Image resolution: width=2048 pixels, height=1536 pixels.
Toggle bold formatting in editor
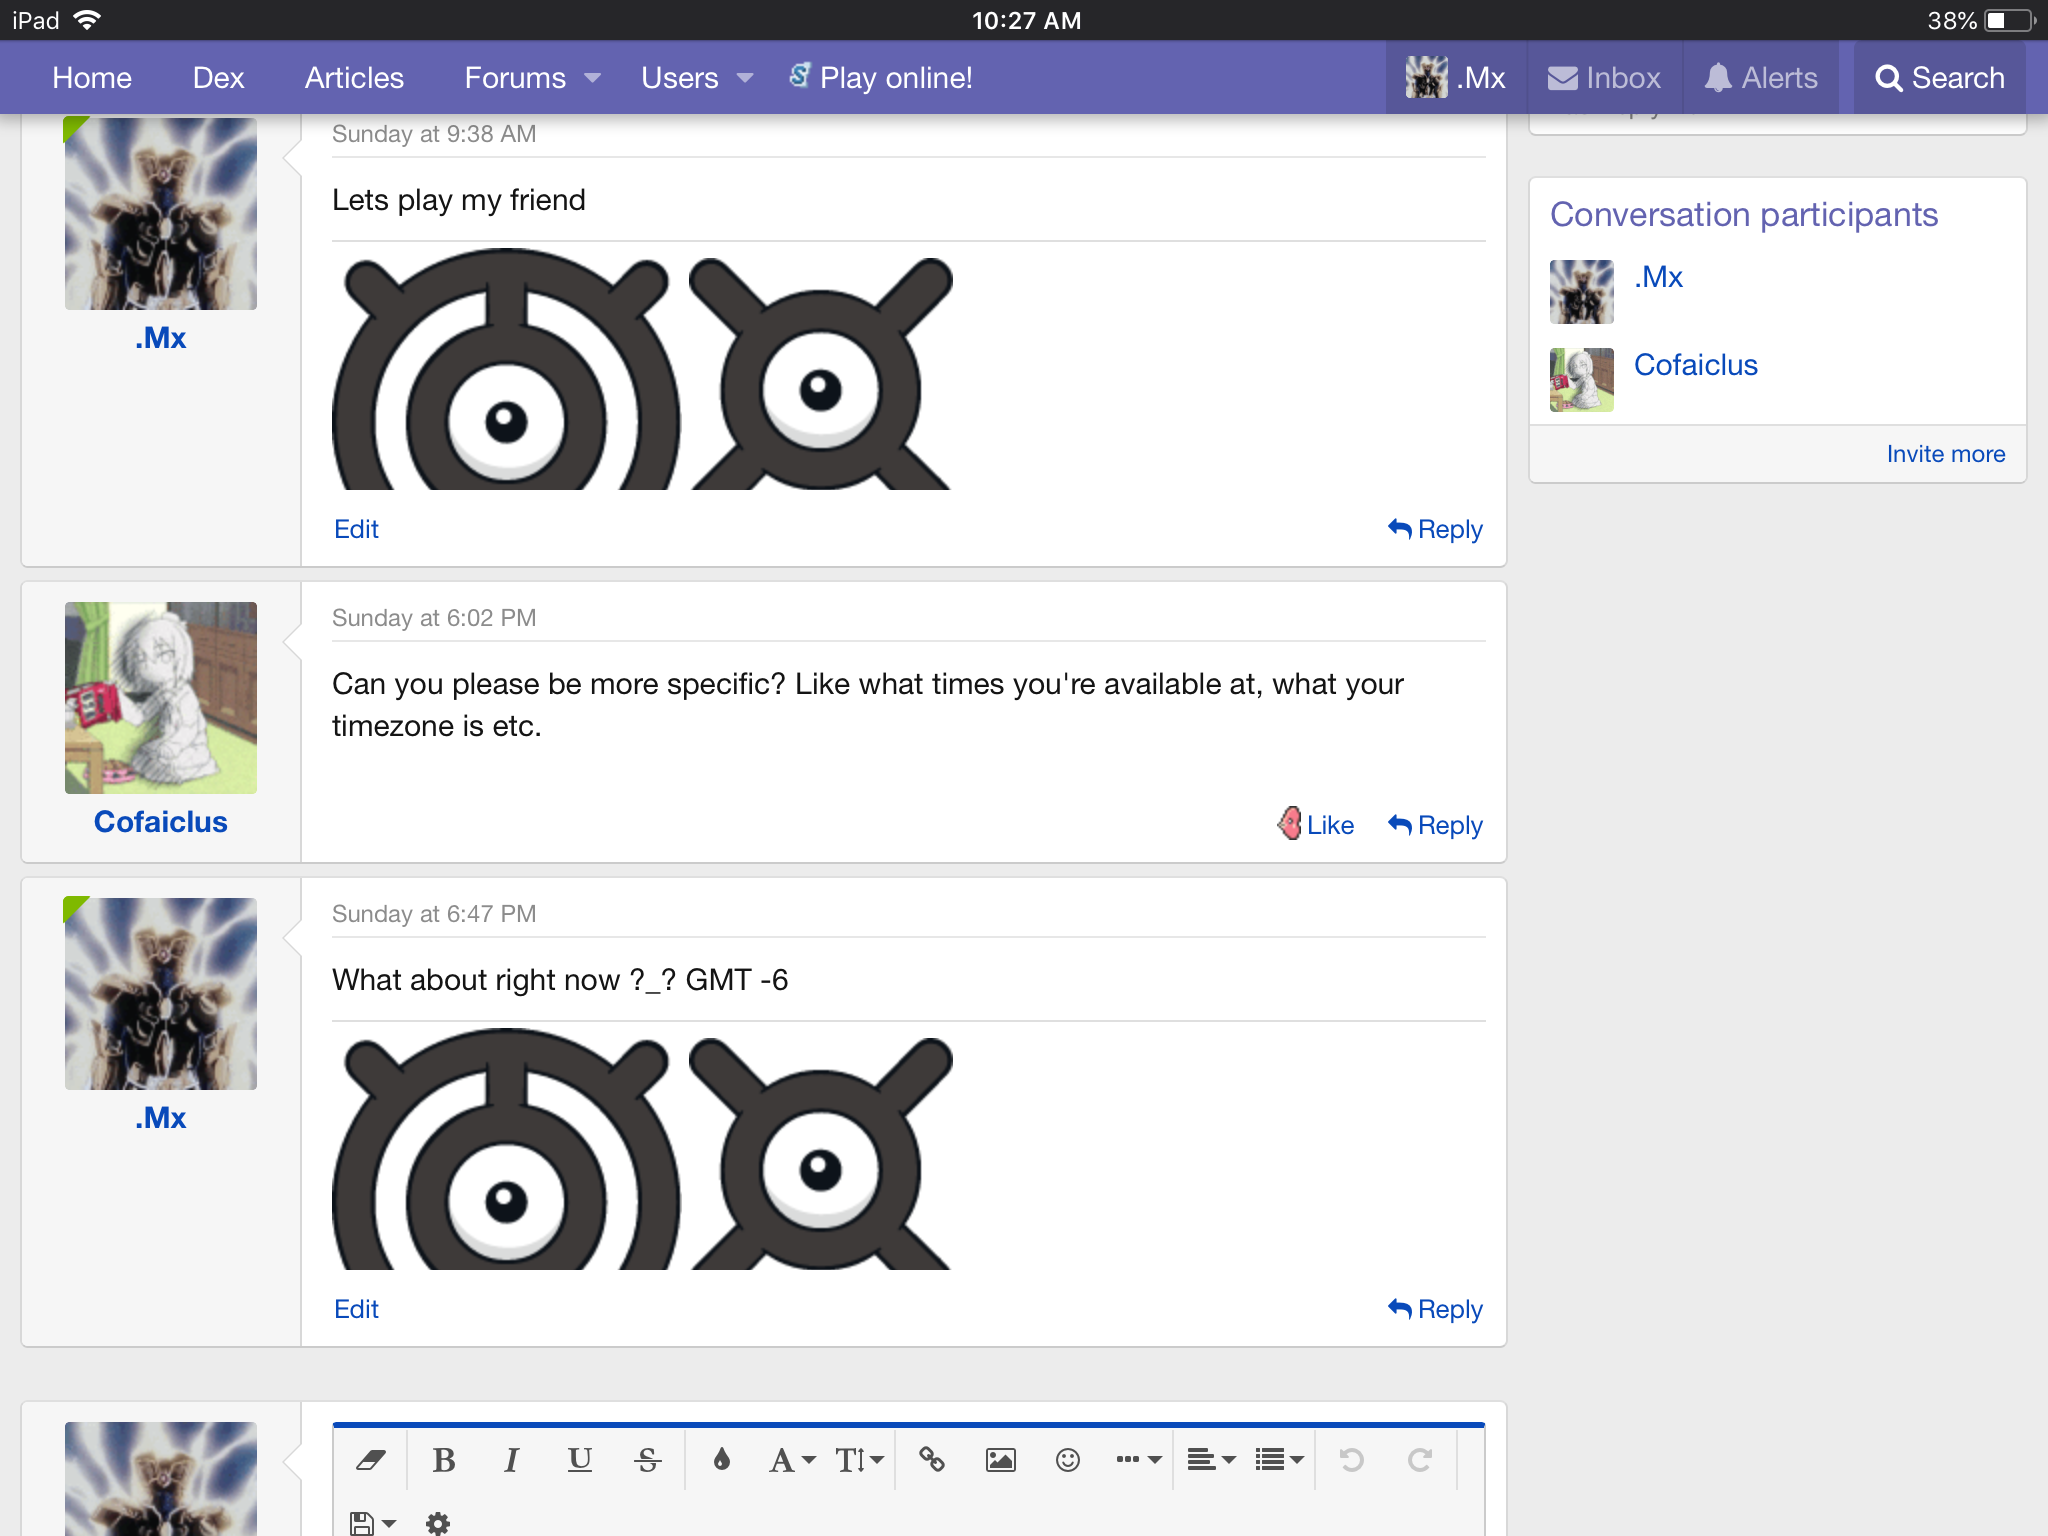pyautogui.click(x=444, y=1460)
